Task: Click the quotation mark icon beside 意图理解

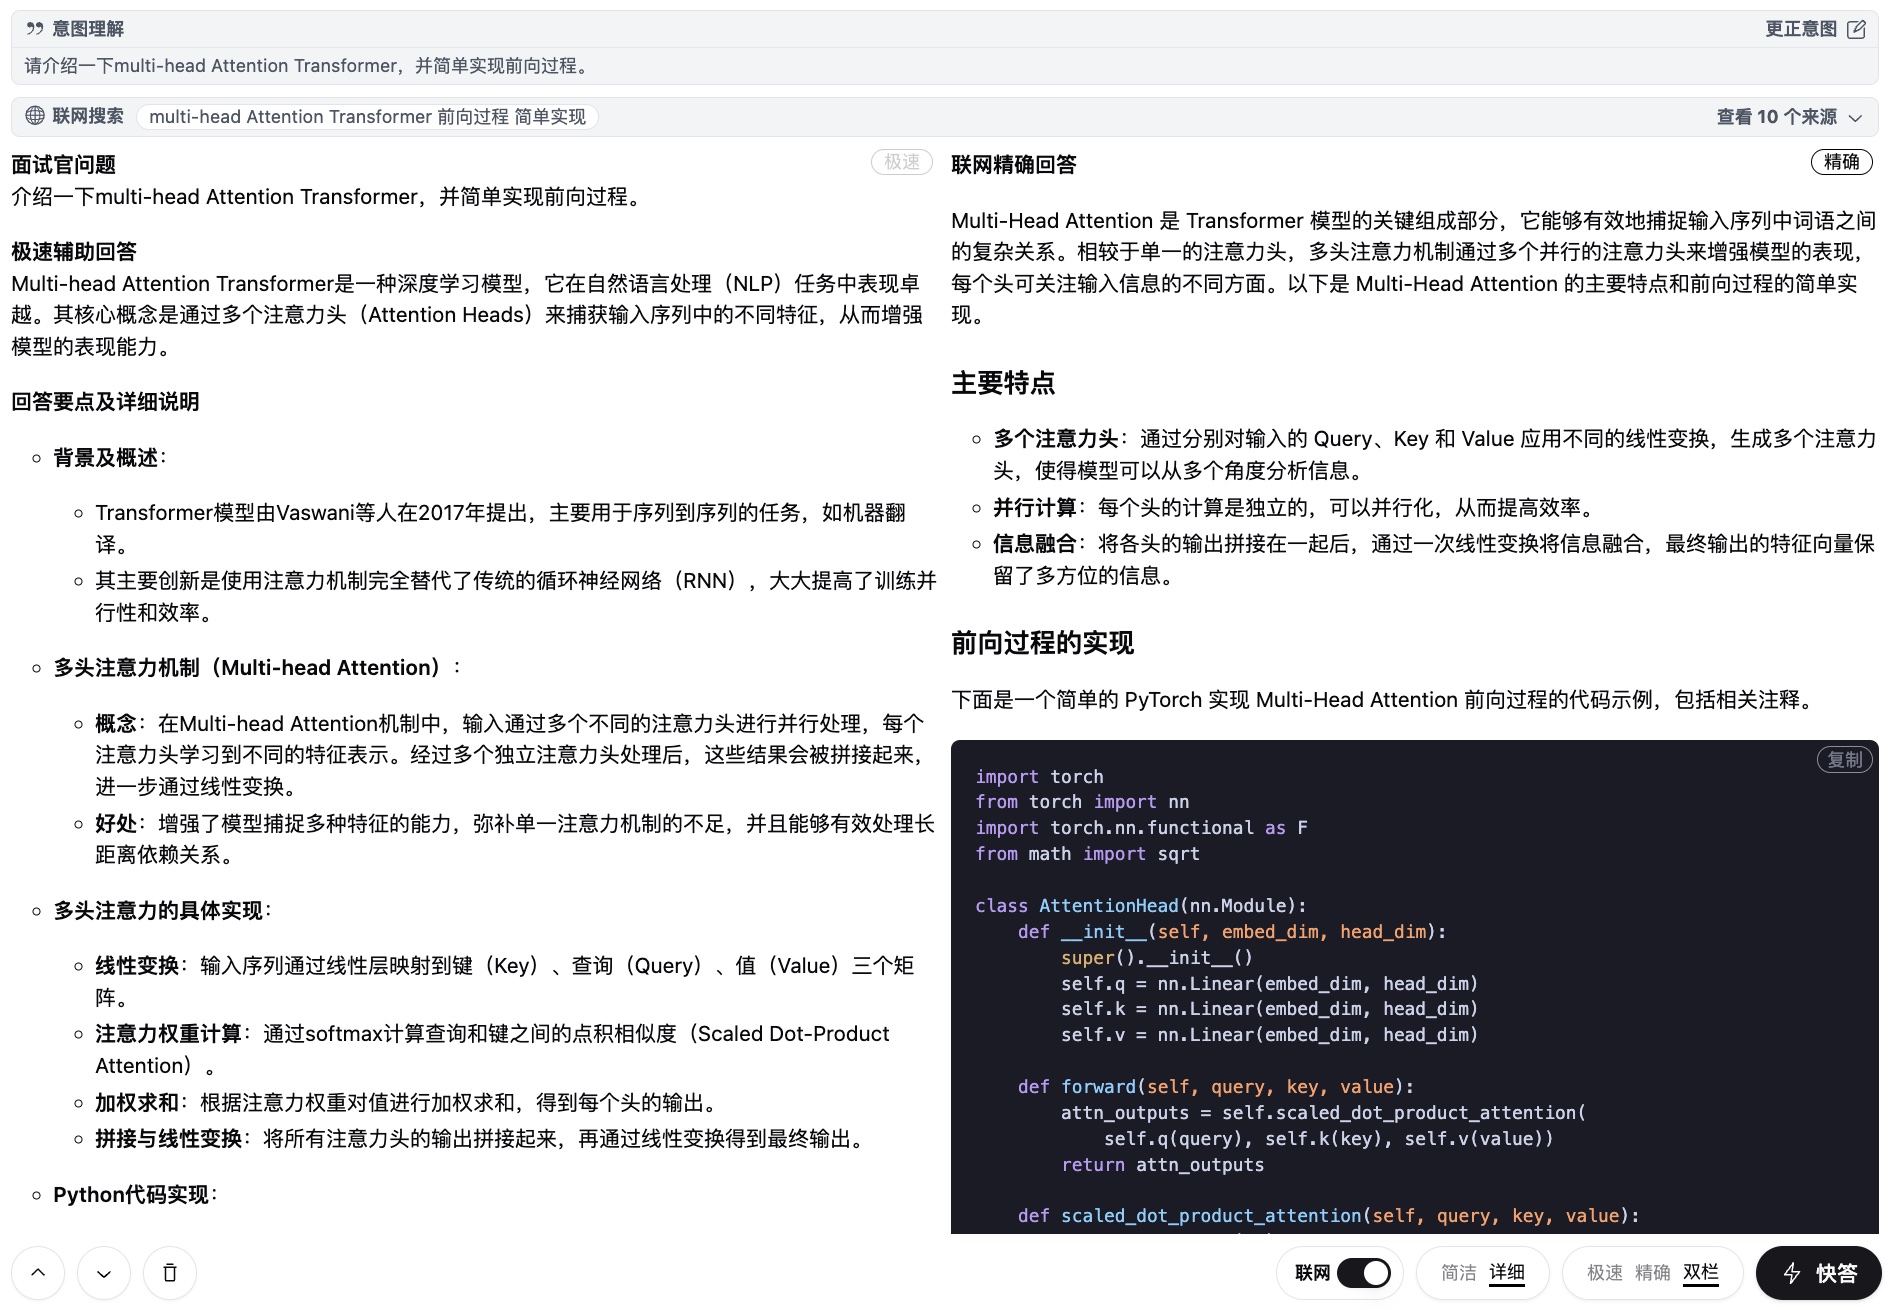Action: coord(35,29)
